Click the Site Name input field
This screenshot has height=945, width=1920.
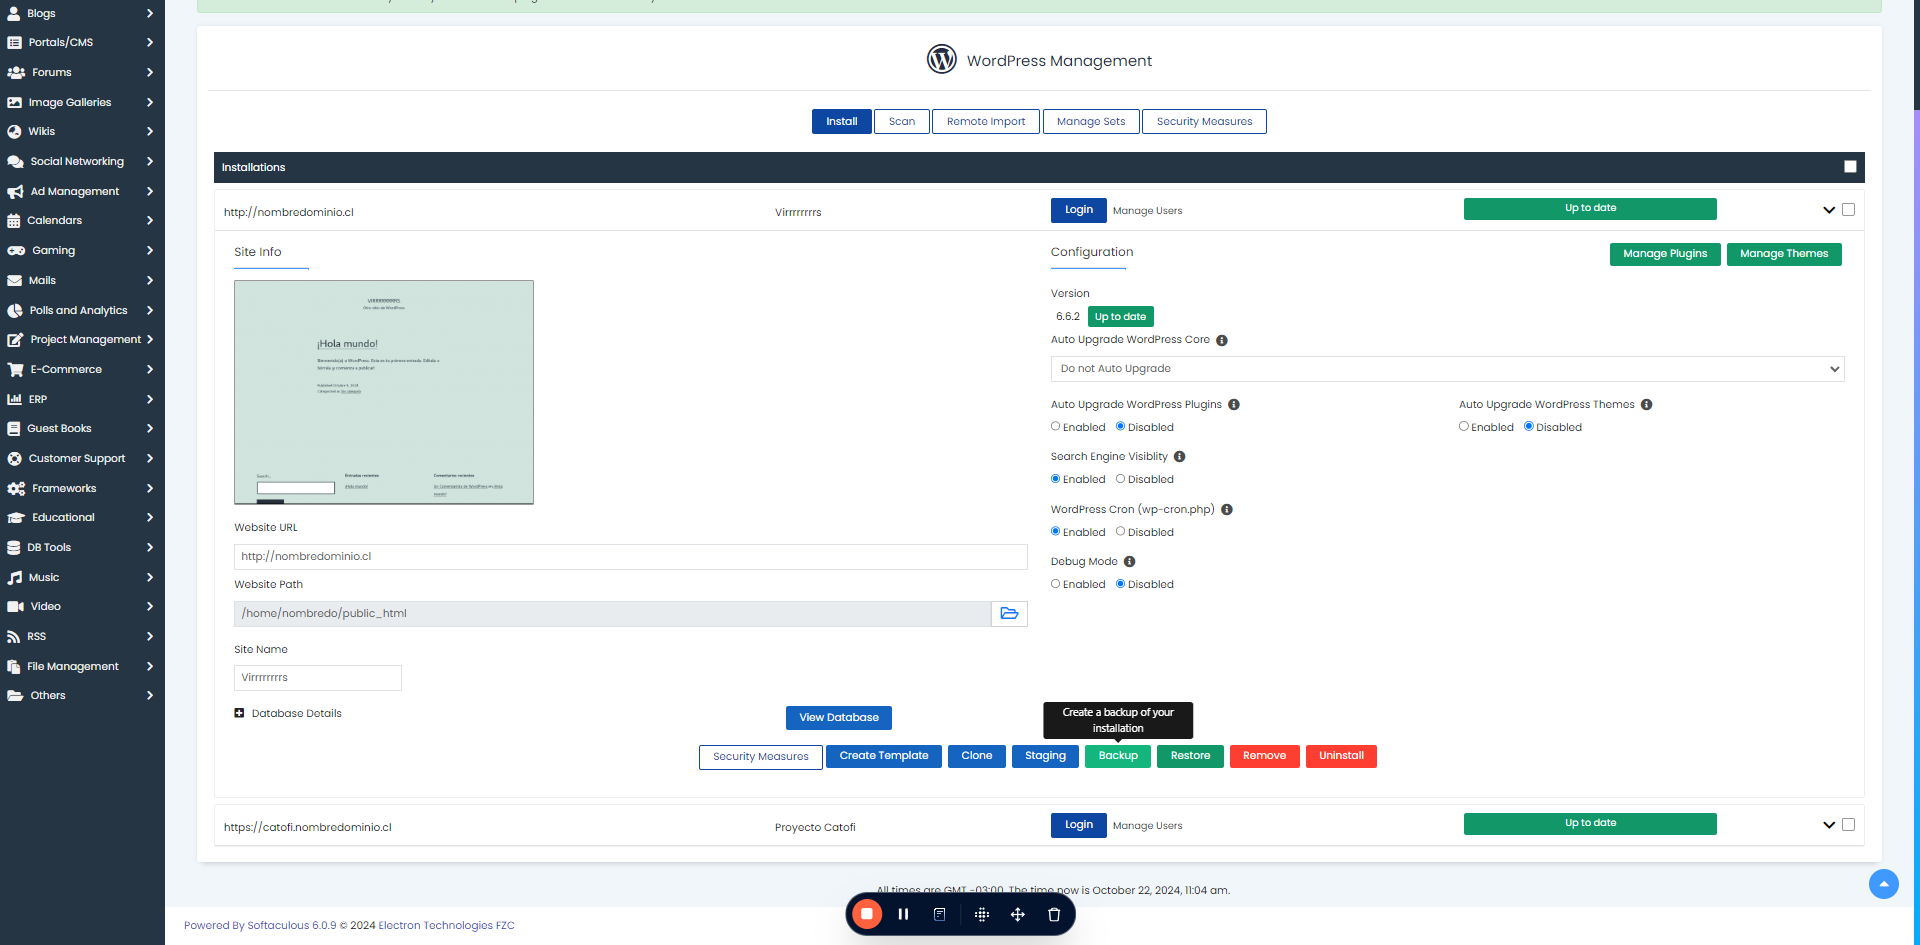coord(318,678)
